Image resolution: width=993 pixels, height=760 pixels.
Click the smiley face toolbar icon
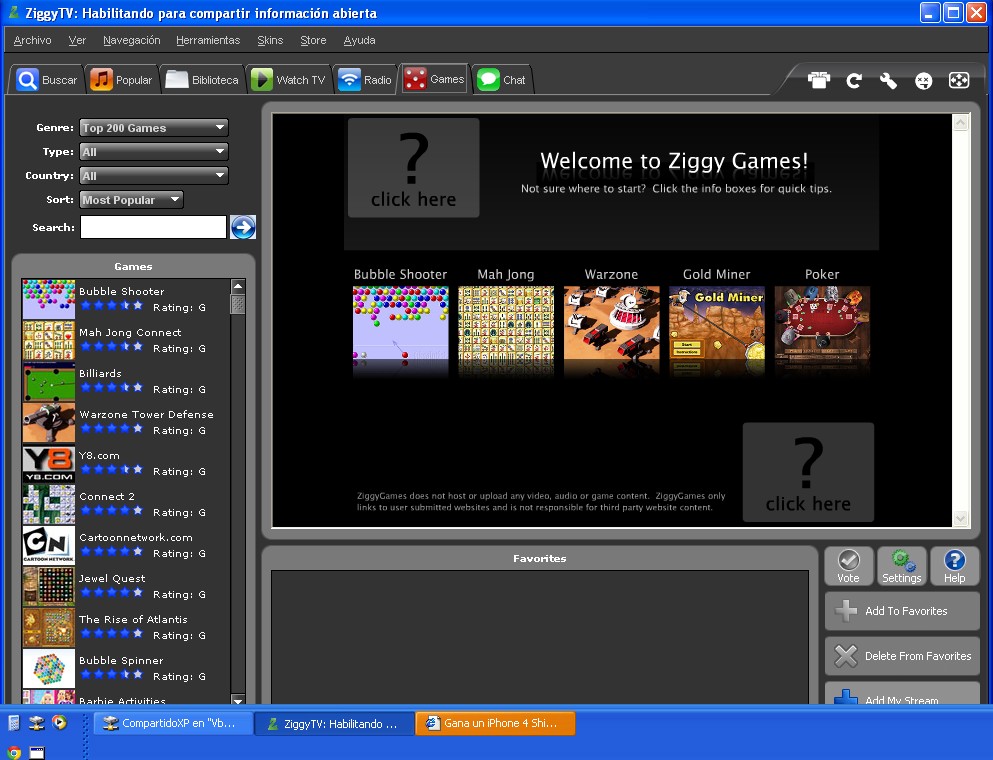coord(923,80)
